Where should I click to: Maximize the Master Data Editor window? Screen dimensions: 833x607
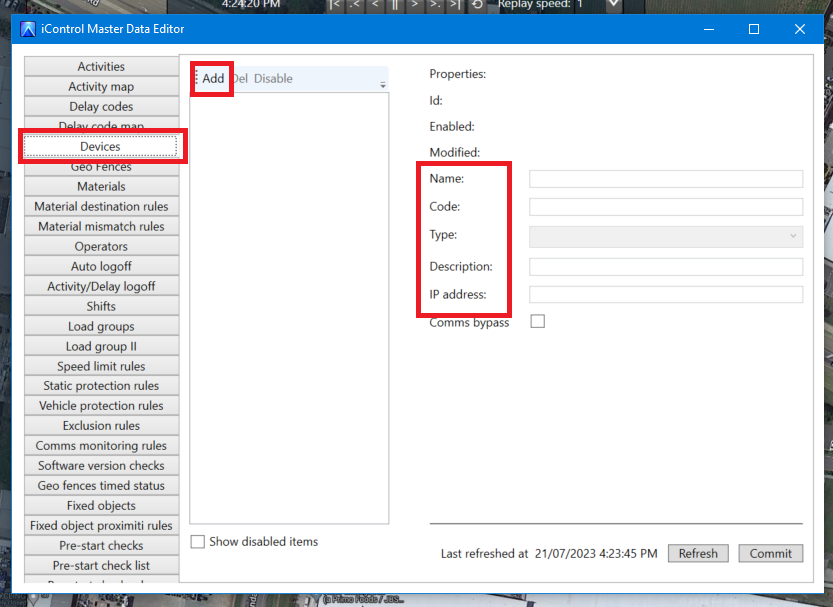tap(754, 29)
